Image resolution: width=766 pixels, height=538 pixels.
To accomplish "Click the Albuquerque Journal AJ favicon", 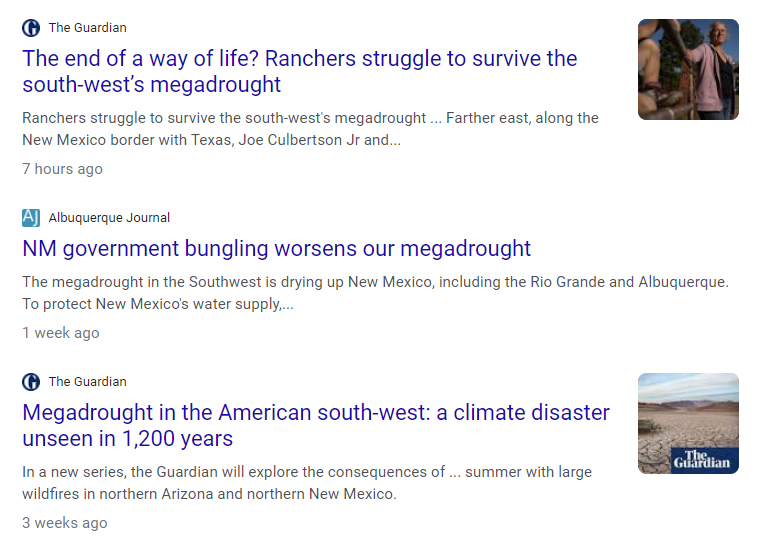I will pyautogui.click(x=31, y=217).
